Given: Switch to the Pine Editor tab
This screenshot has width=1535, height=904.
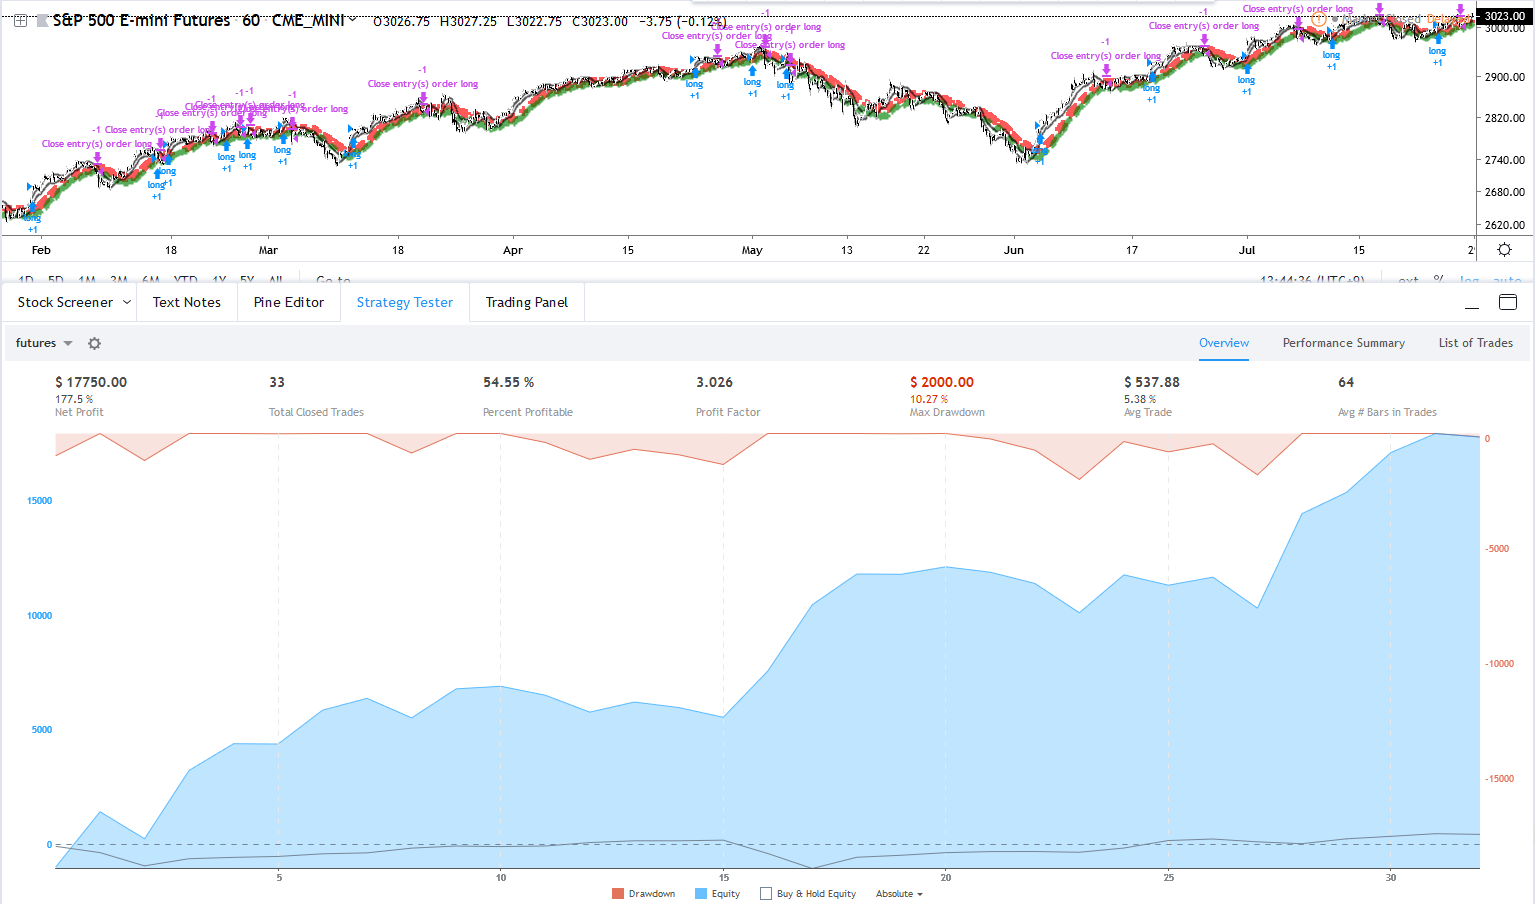Looking at the screenshot, I should [289, 302].
